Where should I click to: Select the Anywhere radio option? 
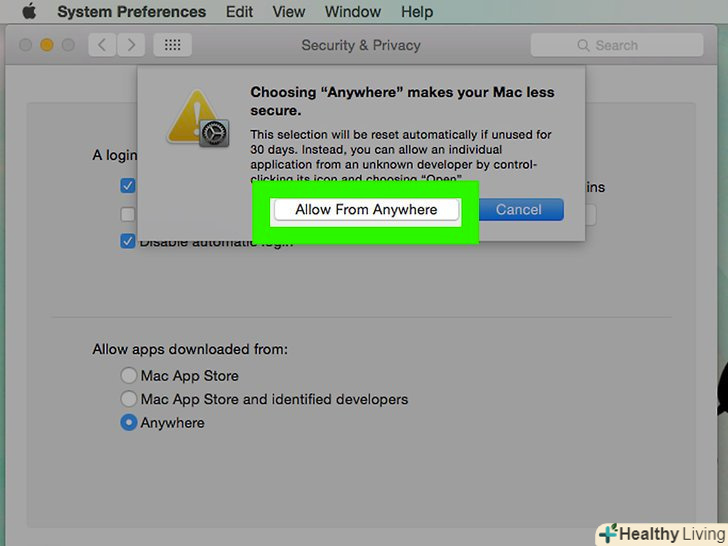129,422
